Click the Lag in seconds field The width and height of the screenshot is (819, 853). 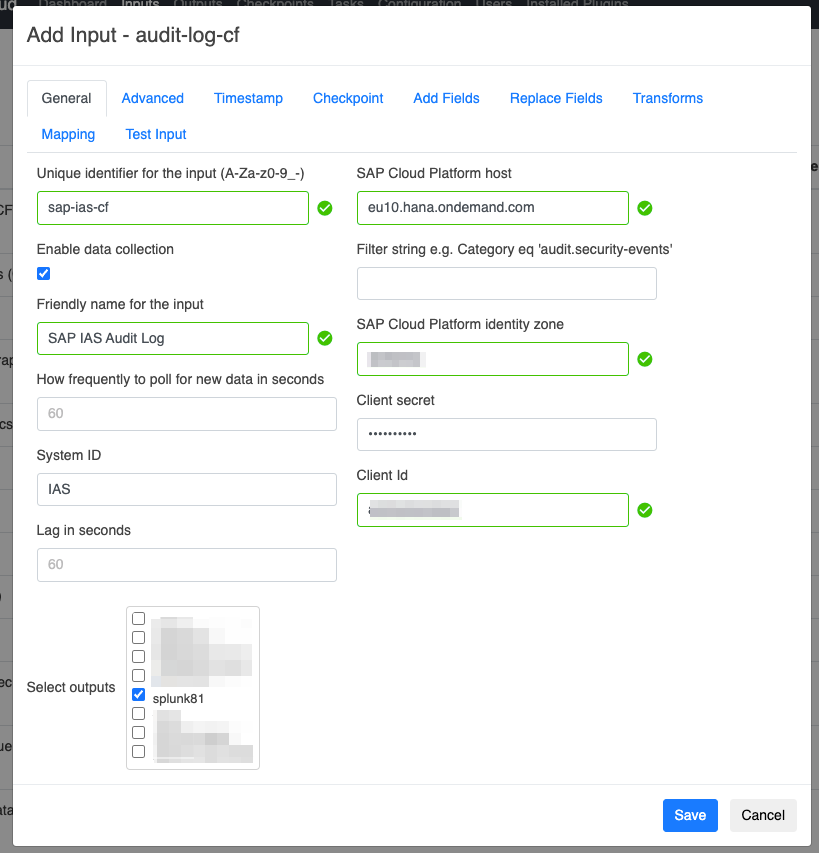[186, 565]
